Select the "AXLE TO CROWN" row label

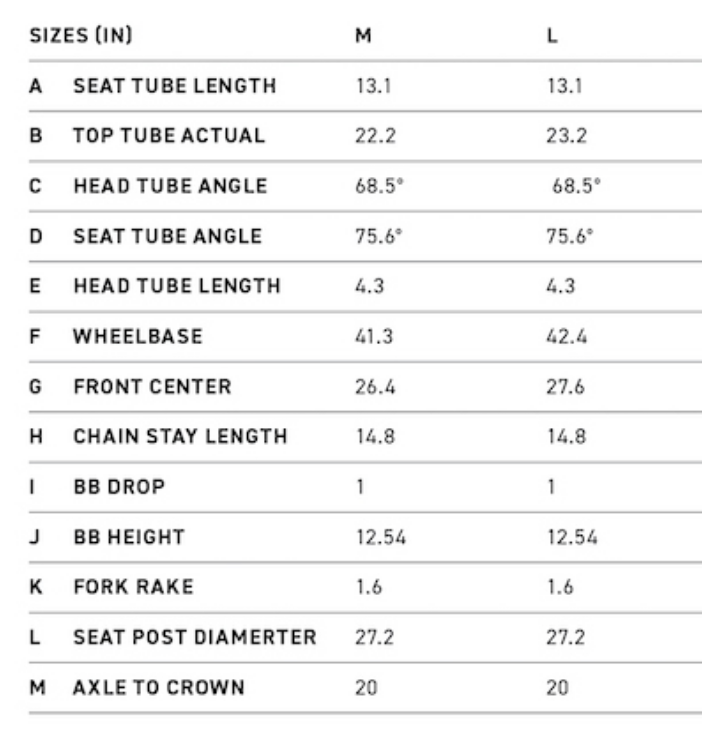point(158,687)
